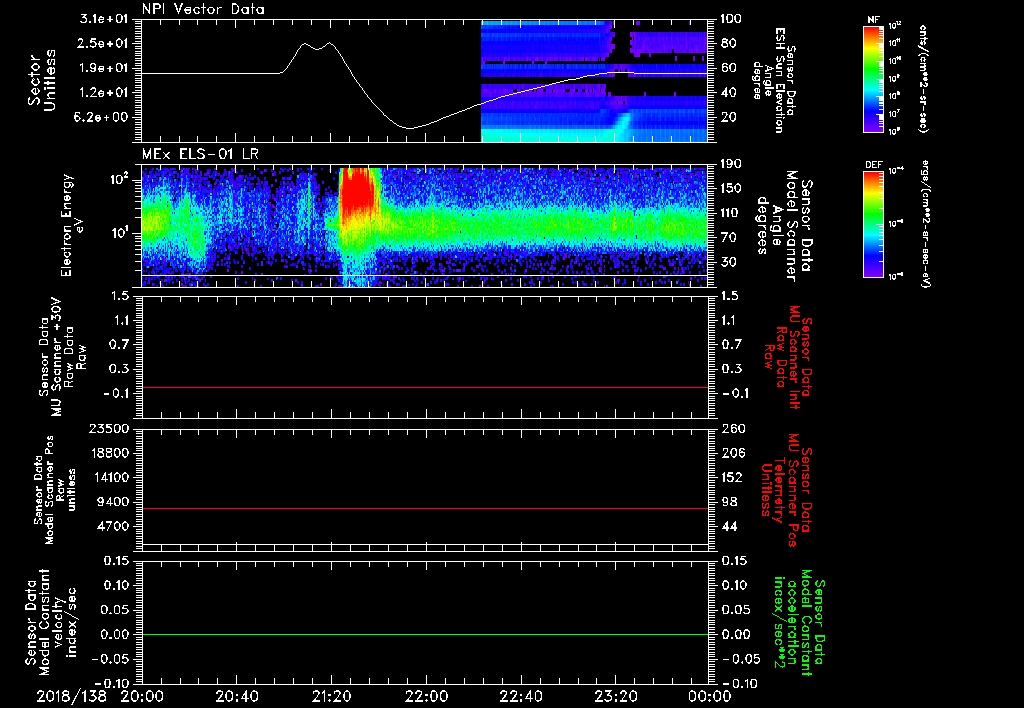1024x708 pixels.
Task: Click the "20:40" time axis label
Action: click(236, 696)
